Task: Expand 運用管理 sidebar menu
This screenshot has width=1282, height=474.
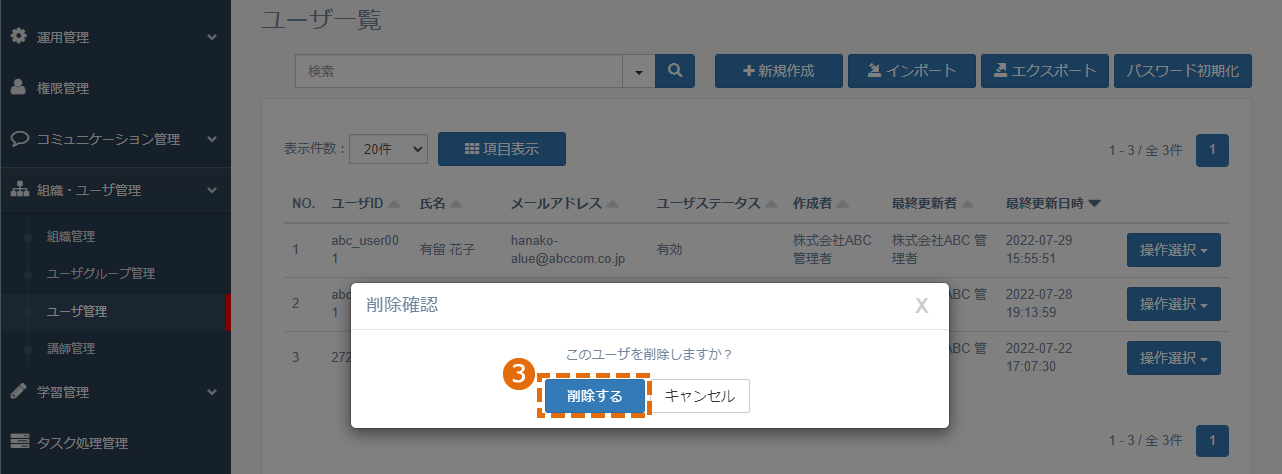Action: coord(115,37)
